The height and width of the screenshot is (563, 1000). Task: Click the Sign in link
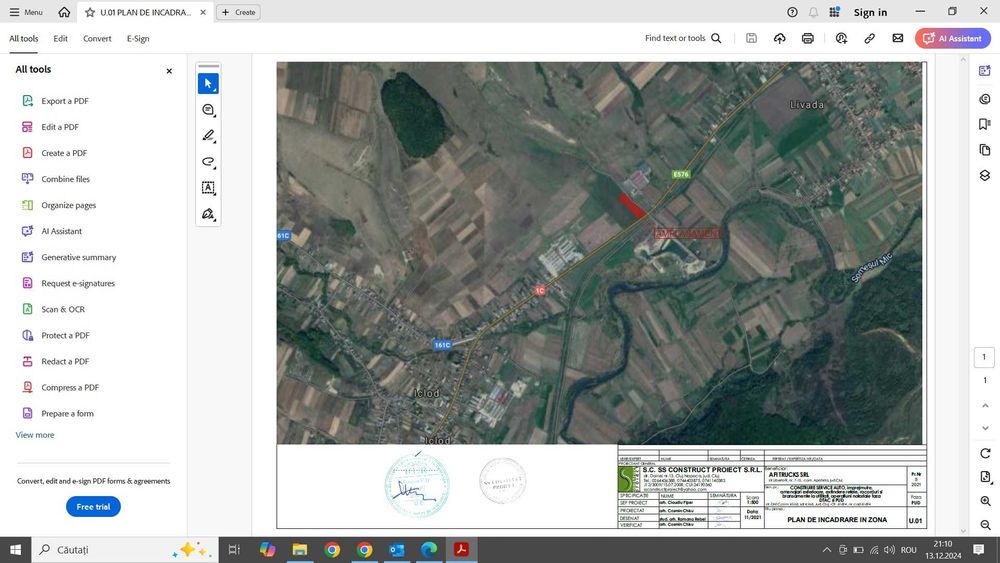pos(870,12)
